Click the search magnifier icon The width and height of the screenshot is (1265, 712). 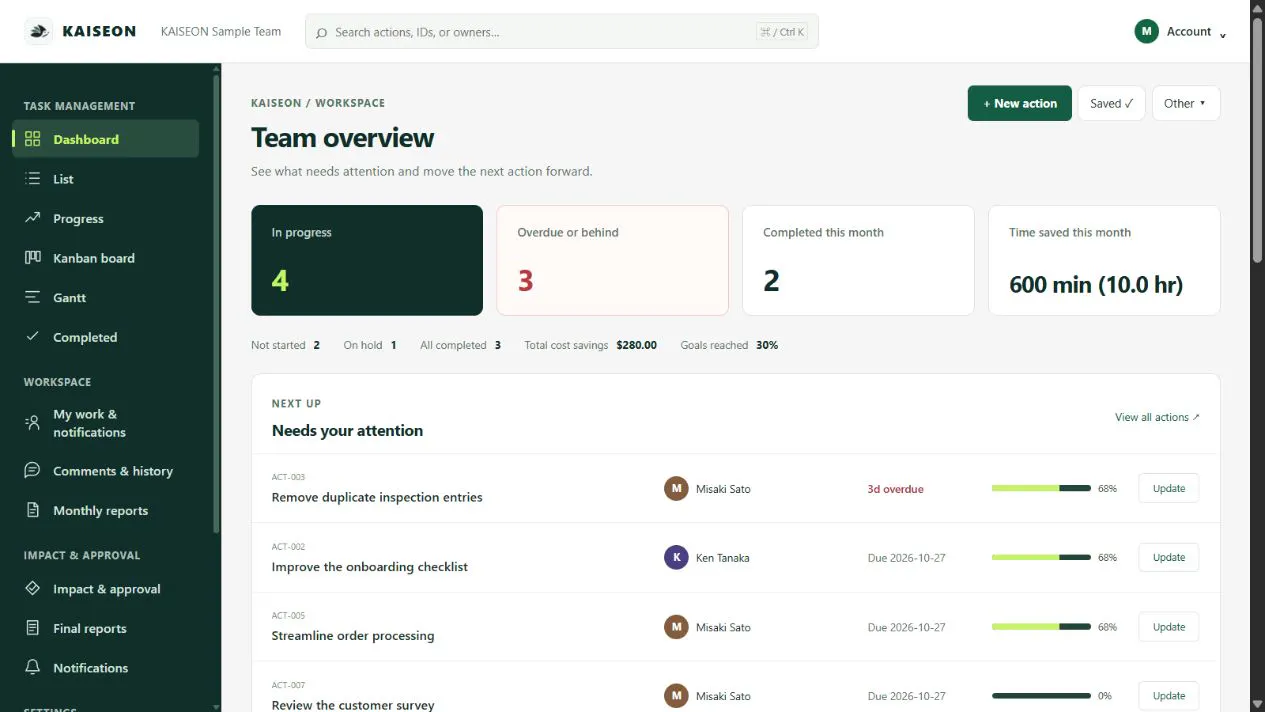click(321, 32)
